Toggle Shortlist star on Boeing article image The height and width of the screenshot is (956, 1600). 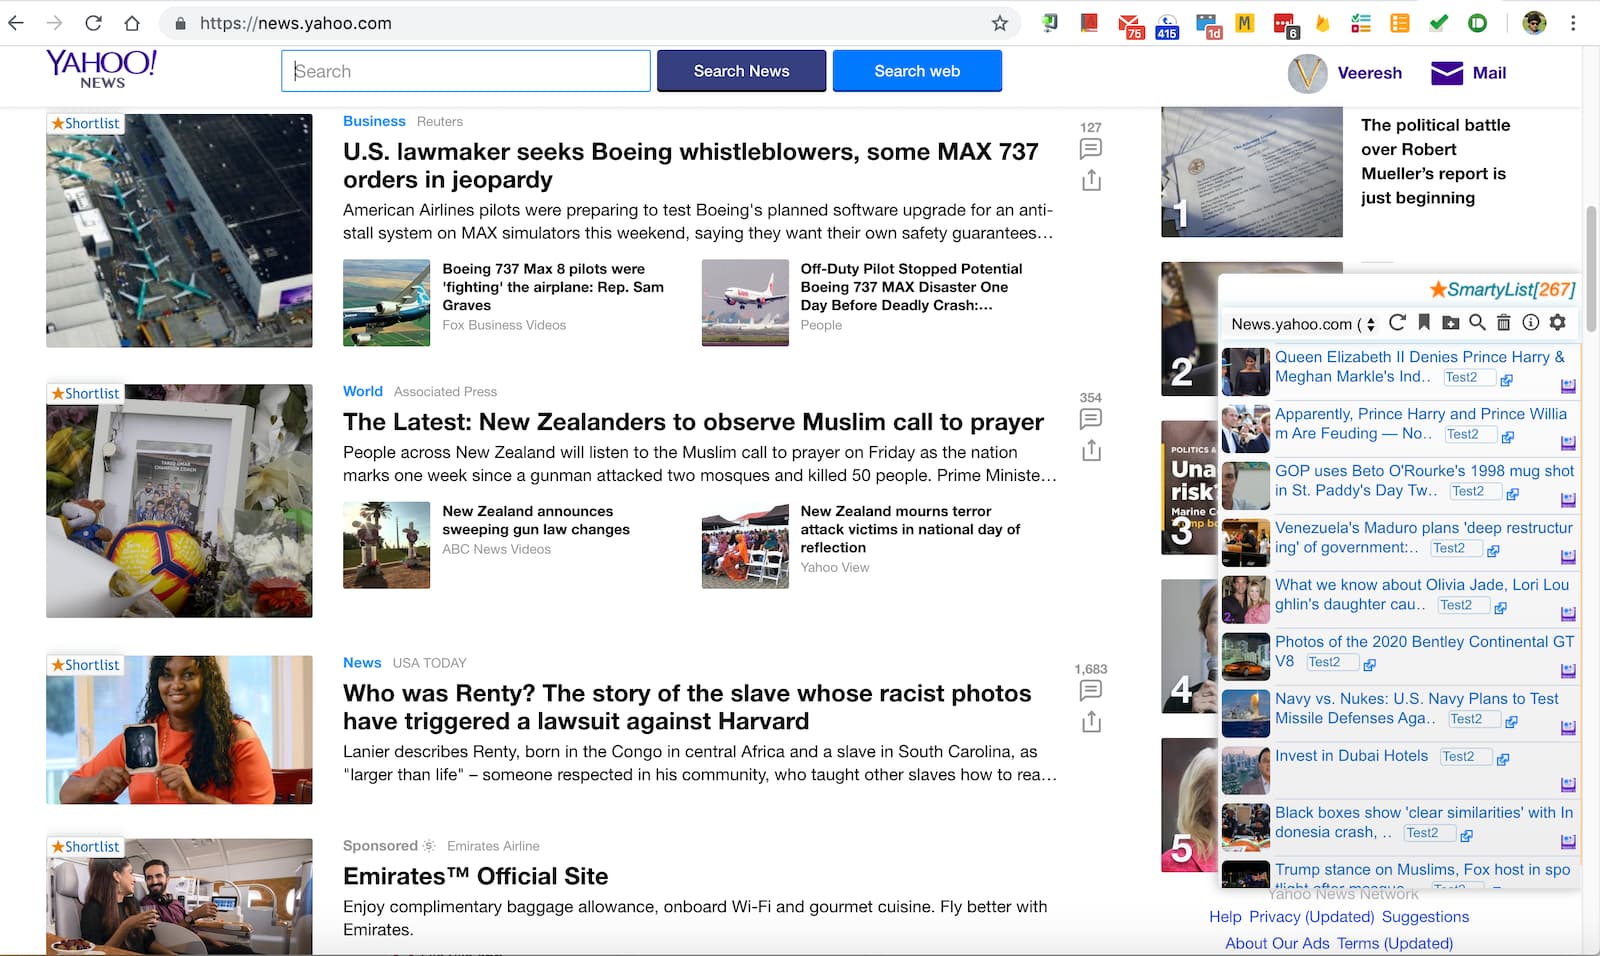pos(85,124)
